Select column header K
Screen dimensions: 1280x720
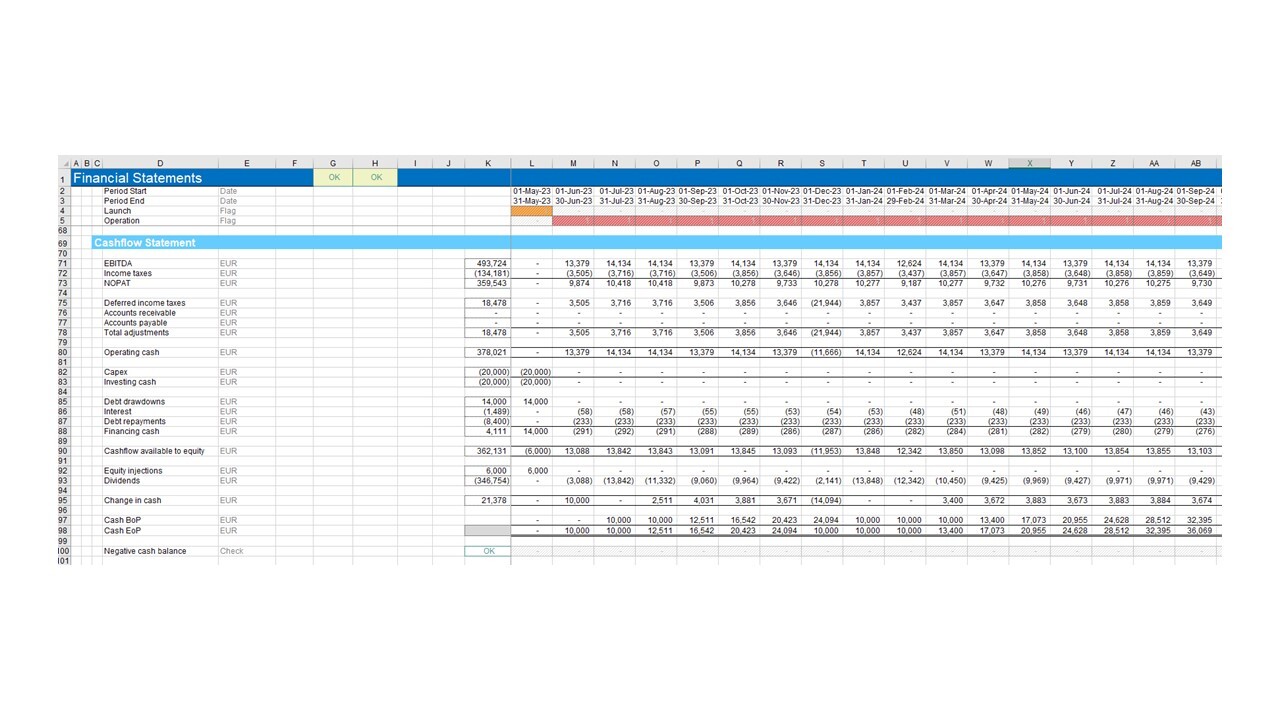[x=487, y=163]
